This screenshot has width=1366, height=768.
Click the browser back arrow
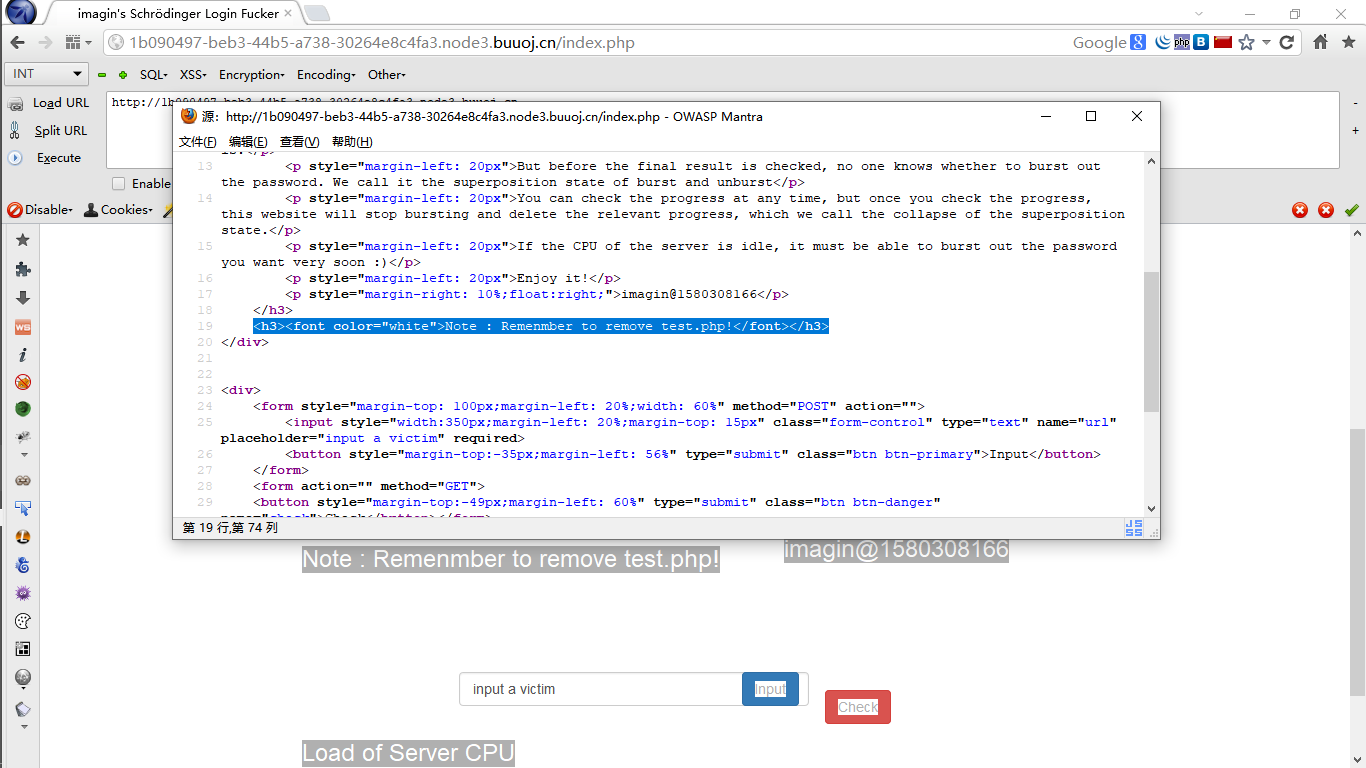point(17,42)
